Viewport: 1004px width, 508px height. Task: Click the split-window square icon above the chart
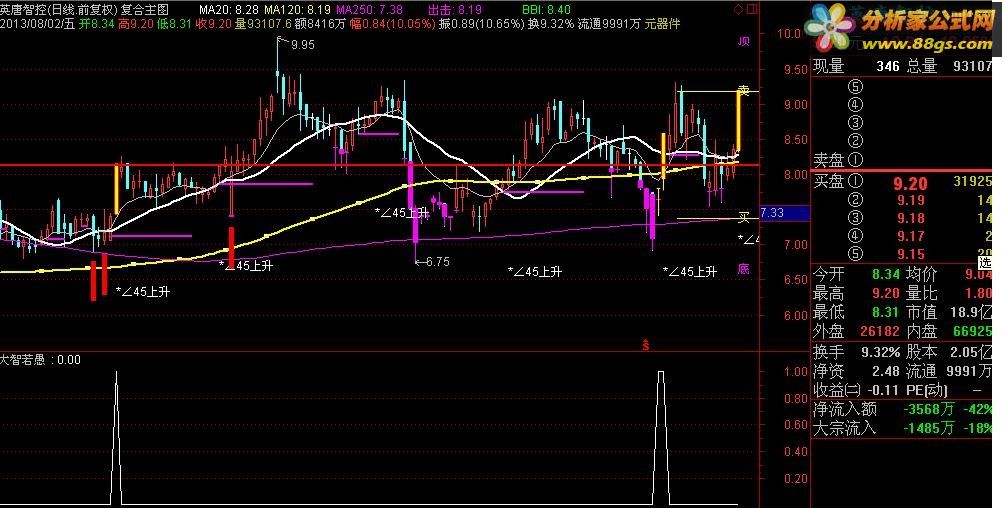coord(752,9)
